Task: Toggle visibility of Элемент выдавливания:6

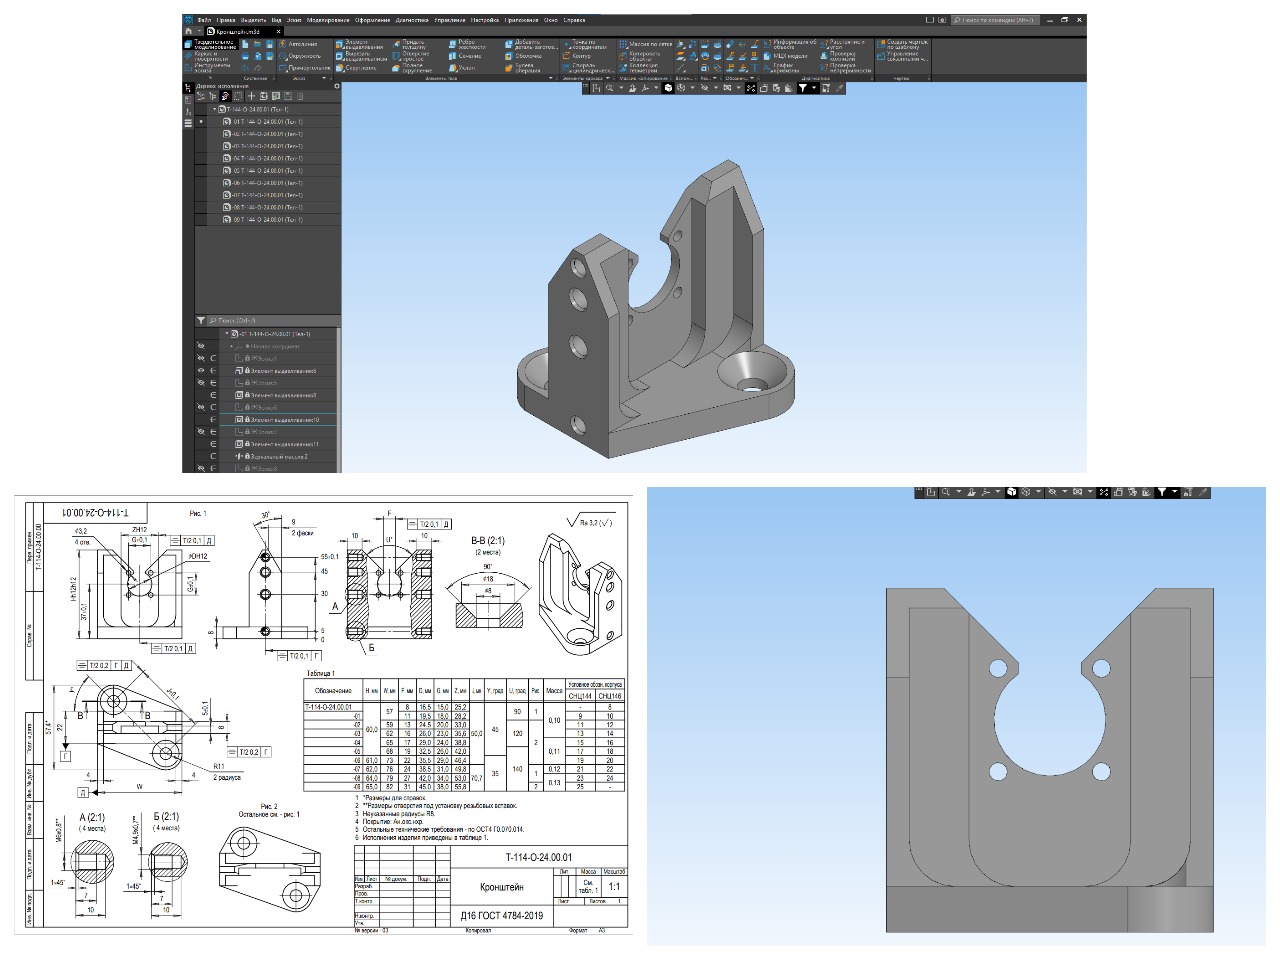Action: click(201, 370)
